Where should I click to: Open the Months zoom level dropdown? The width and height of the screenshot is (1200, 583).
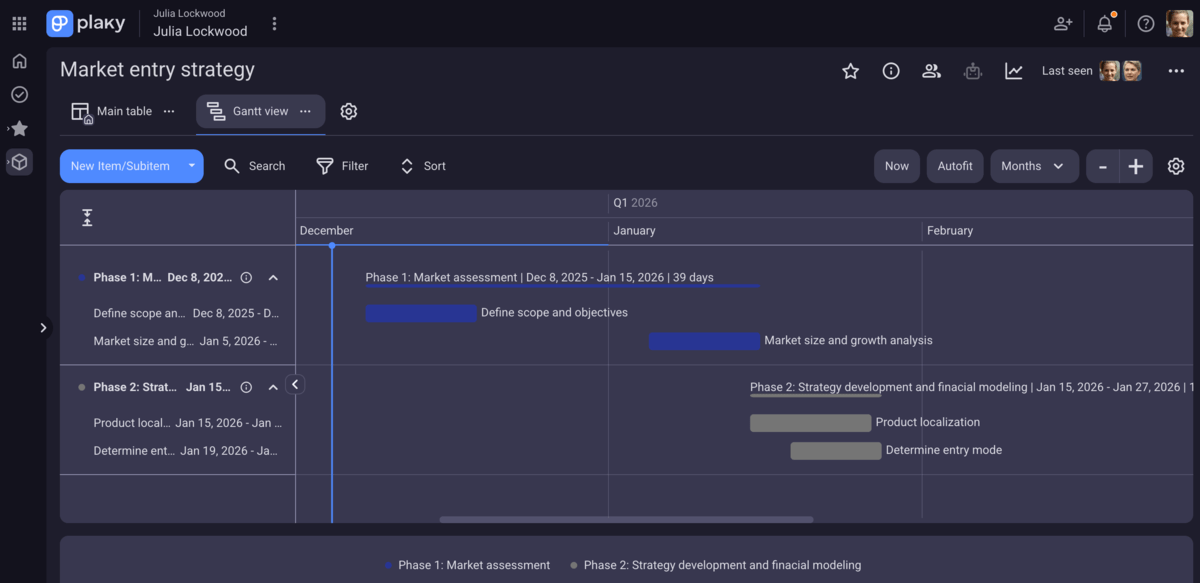(1034, 165)
